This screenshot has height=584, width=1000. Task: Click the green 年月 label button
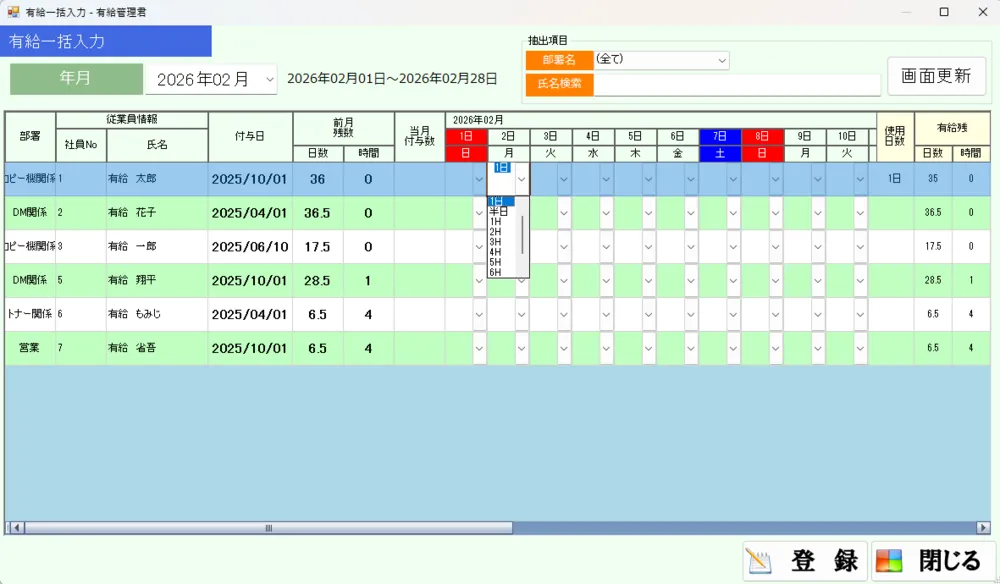[76, 79]
